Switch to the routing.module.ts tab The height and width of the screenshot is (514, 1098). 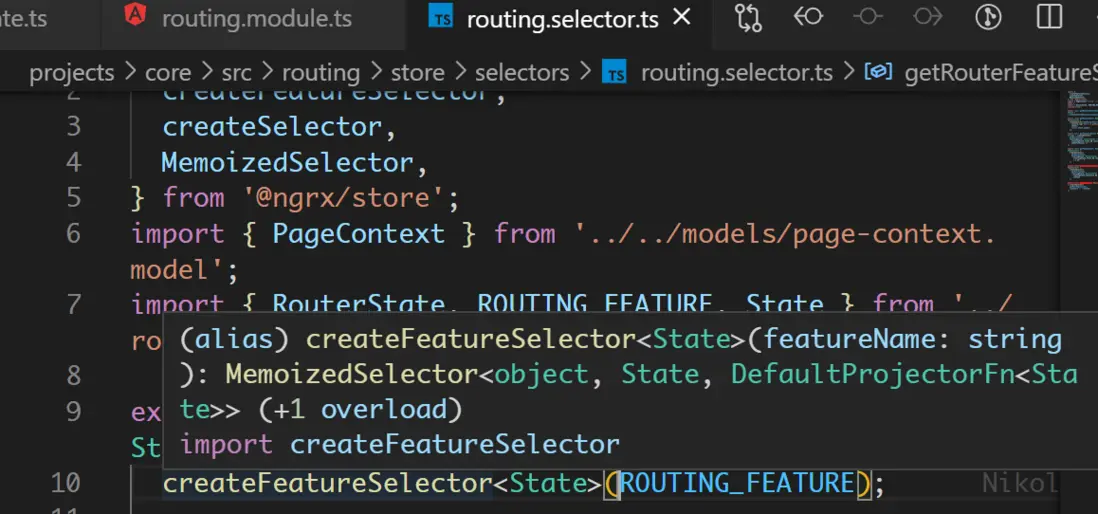click(x=256, y=18)
